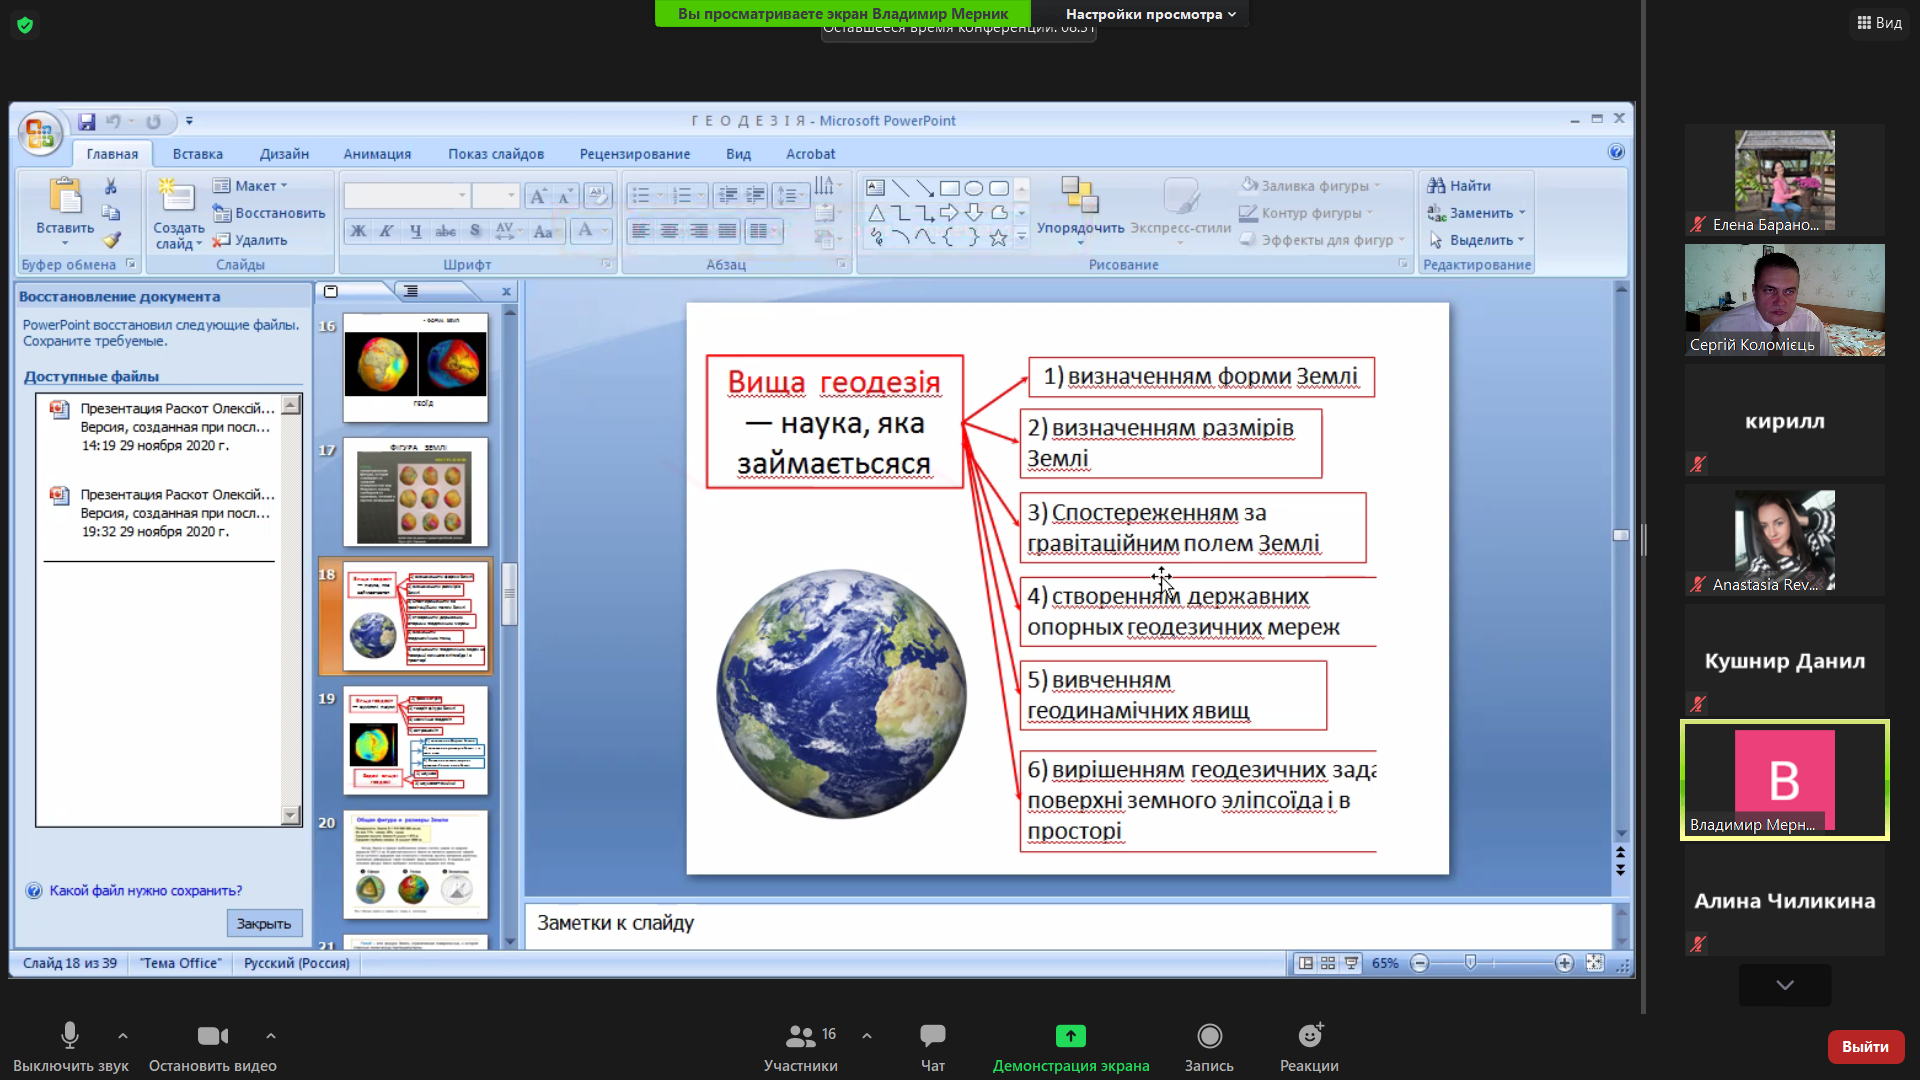This screenshot has width=1920, height=1080.
Task: Open Zoom Reactions smiley icon
Action: tap(1309, 1036)
